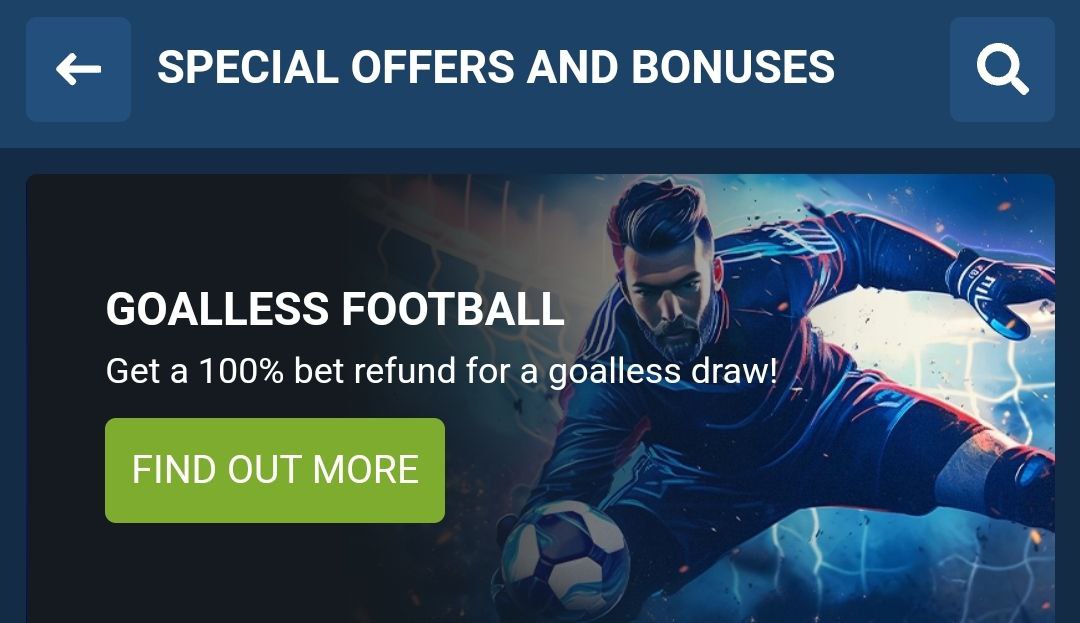Tap the words 'goalless draw!' in the description

(x=663, y=372)
